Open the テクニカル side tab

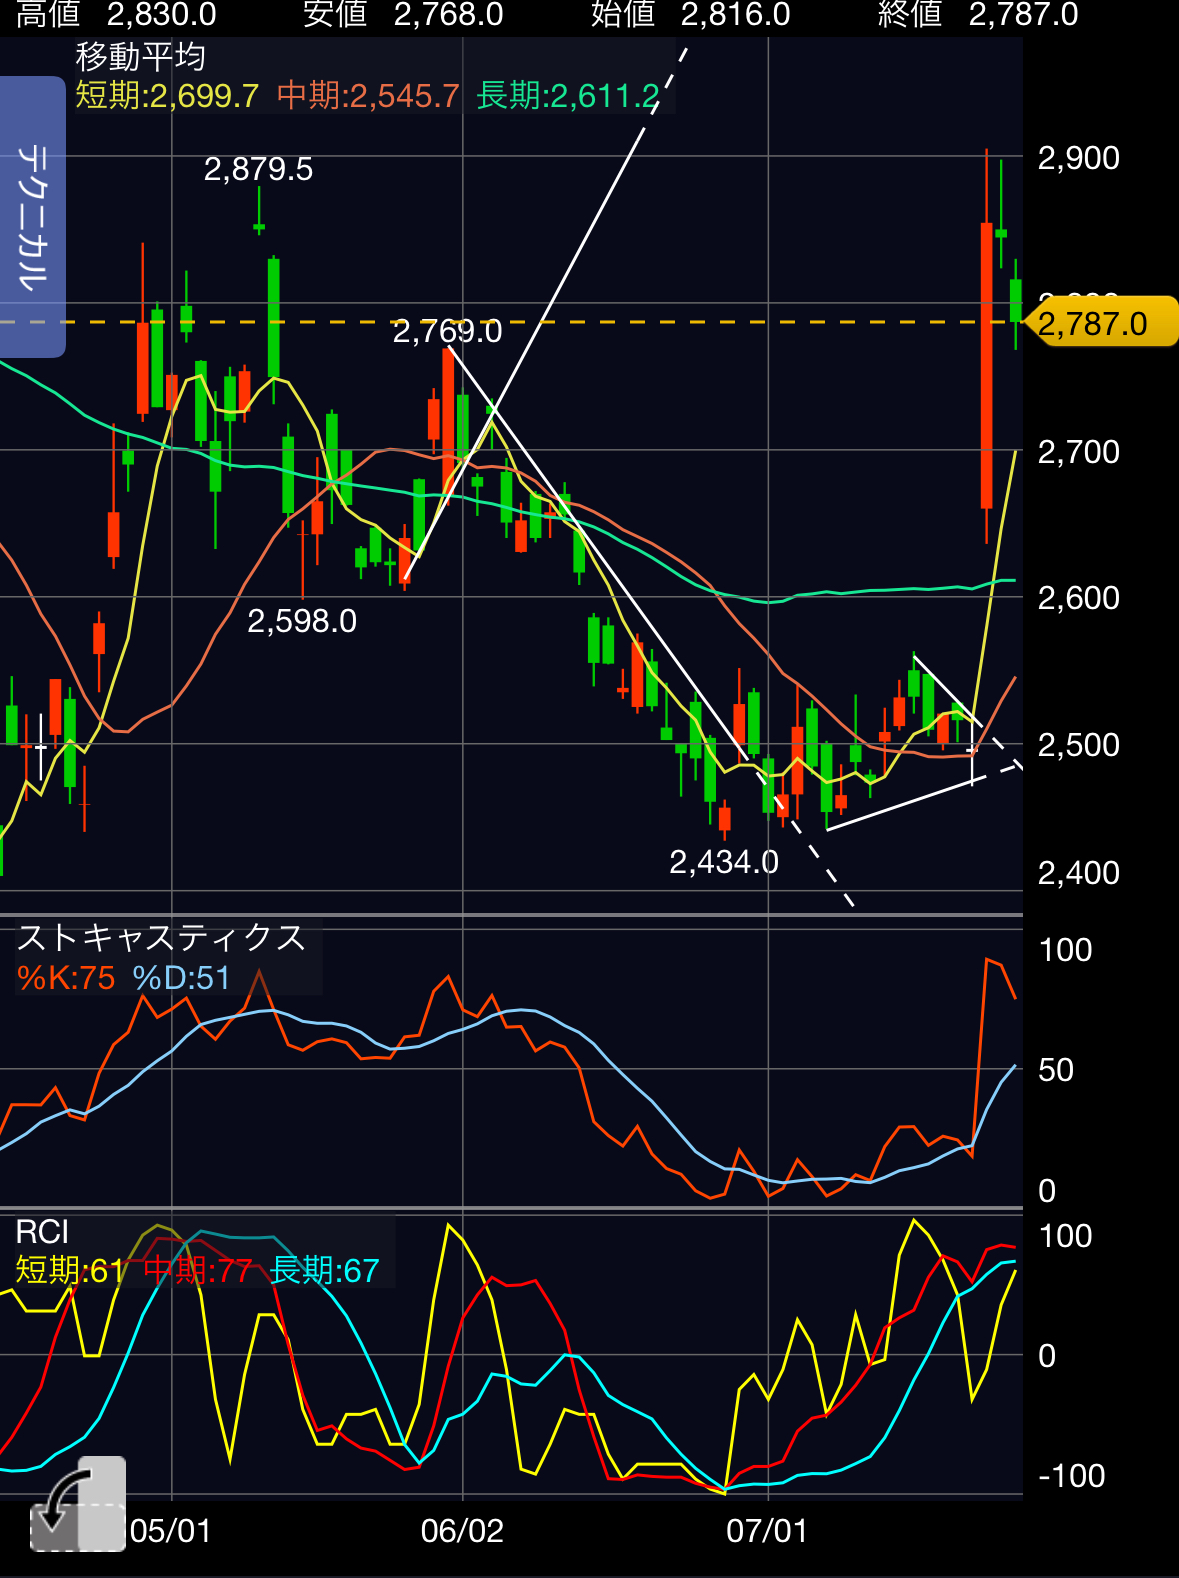[x=32, y=217]
